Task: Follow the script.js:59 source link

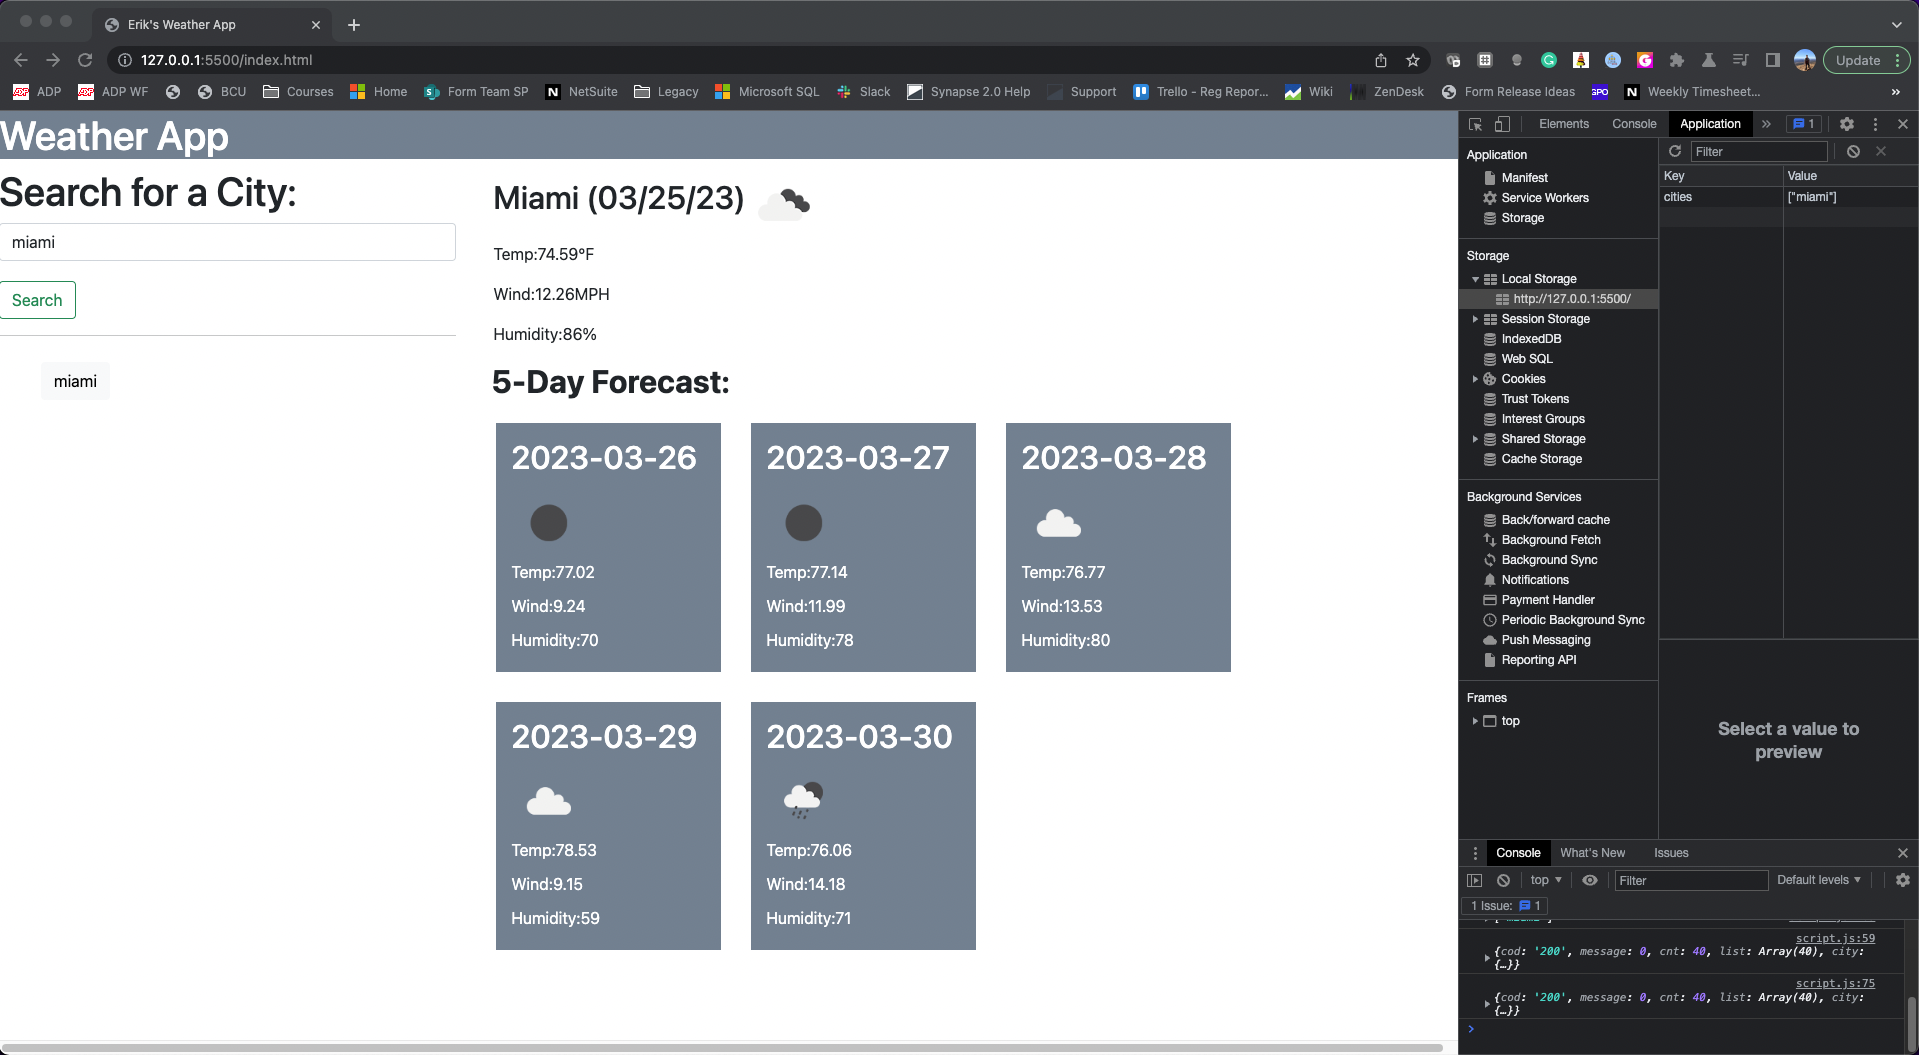Action: (1834, 938)
